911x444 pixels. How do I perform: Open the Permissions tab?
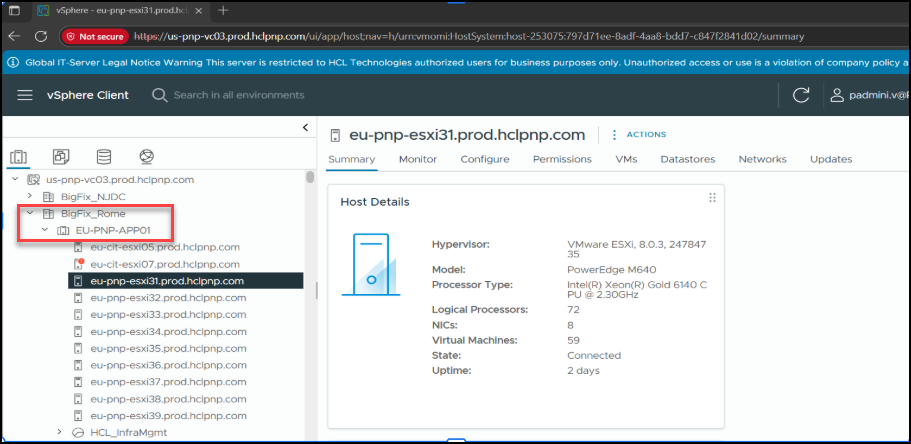click(x=562, y=159)
